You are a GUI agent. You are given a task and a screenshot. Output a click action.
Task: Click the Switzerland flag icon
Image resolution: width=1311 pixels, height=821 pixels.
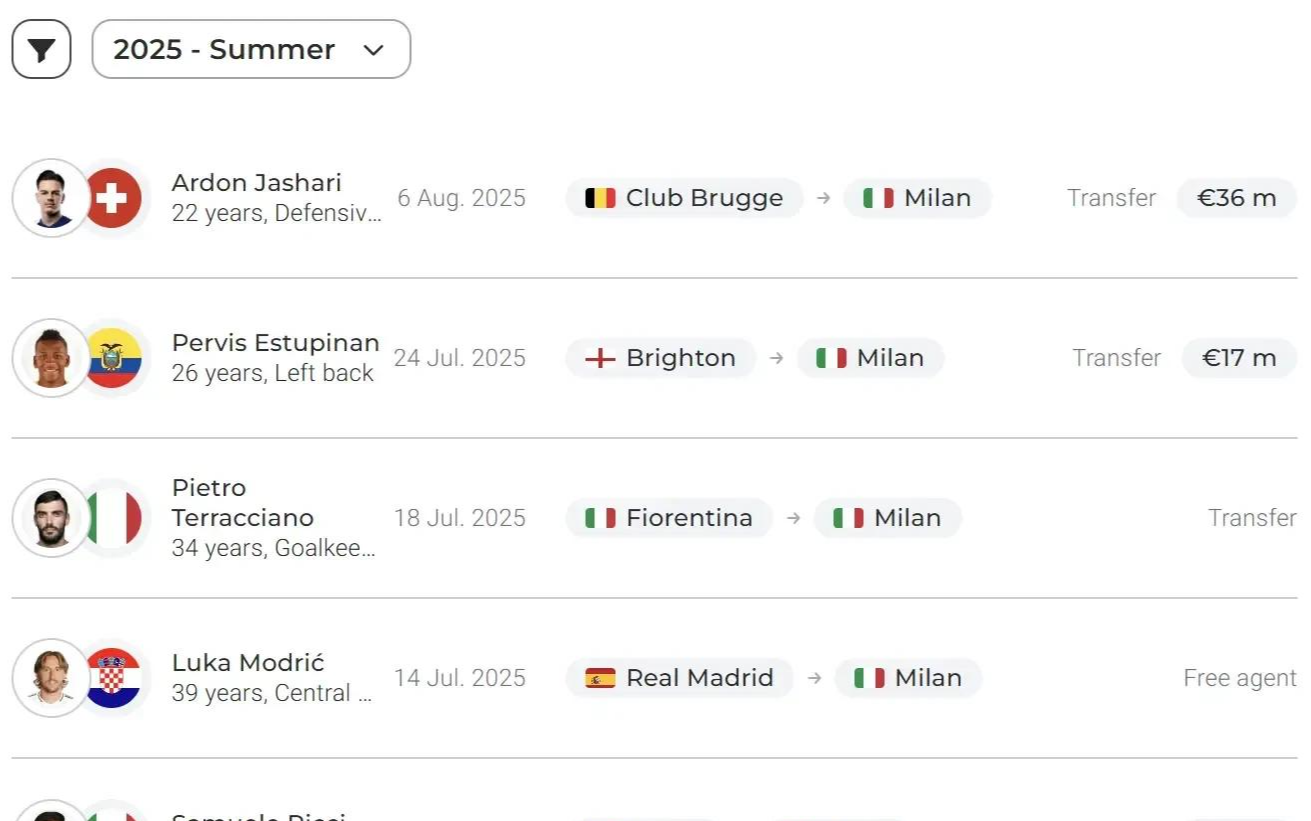pyautogui.click(x=111, y=198)
